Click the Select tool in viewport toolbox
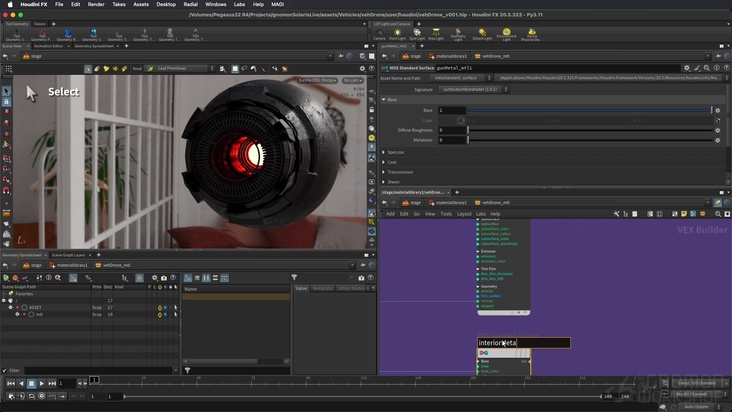 point(7,91)
